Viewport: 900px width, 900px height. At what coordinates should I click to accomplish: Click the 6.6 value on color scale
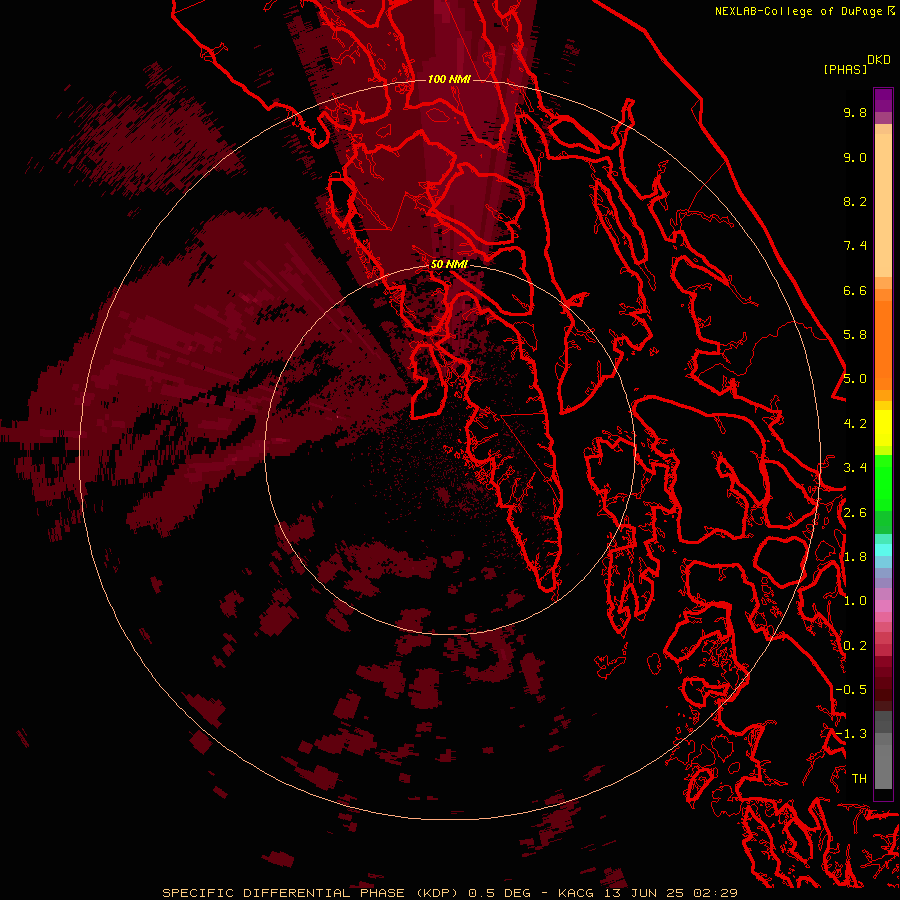855,290
